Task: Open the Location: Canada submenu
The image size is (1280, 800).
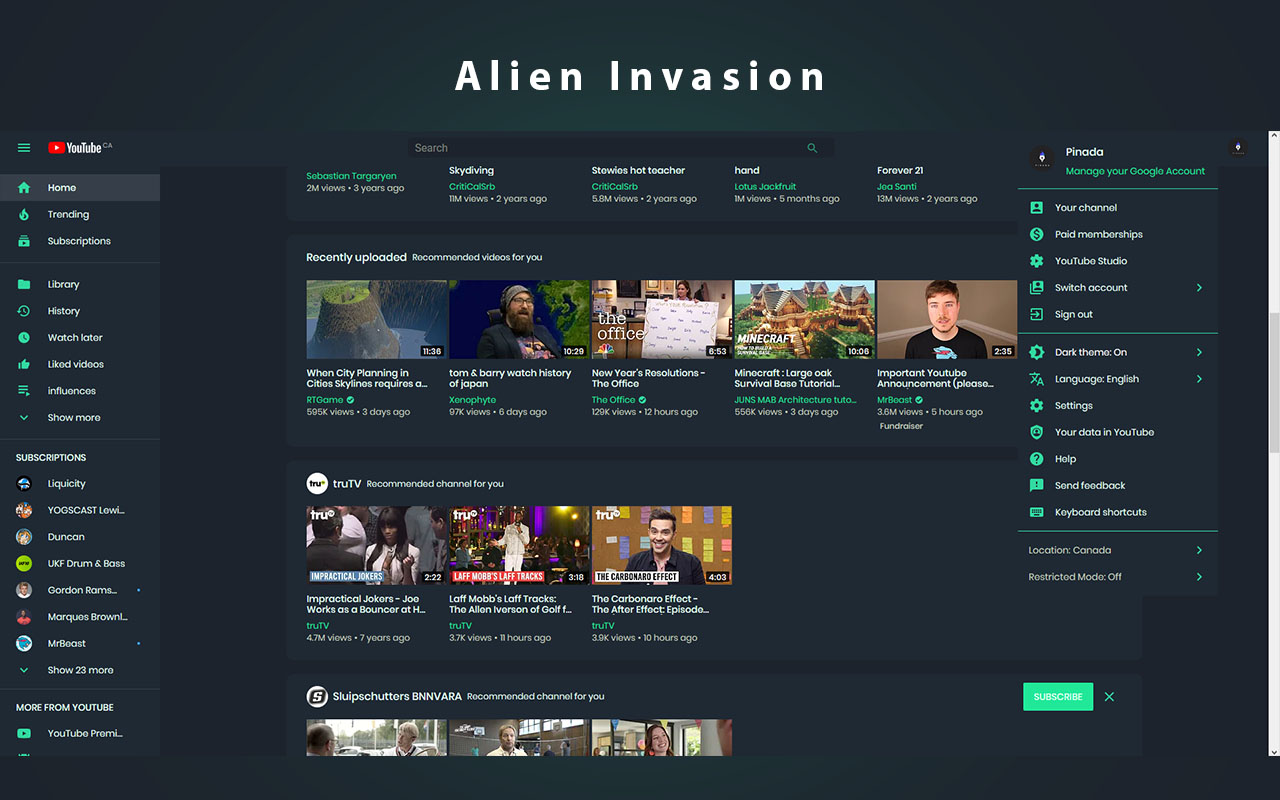Action: point(1117,550)
